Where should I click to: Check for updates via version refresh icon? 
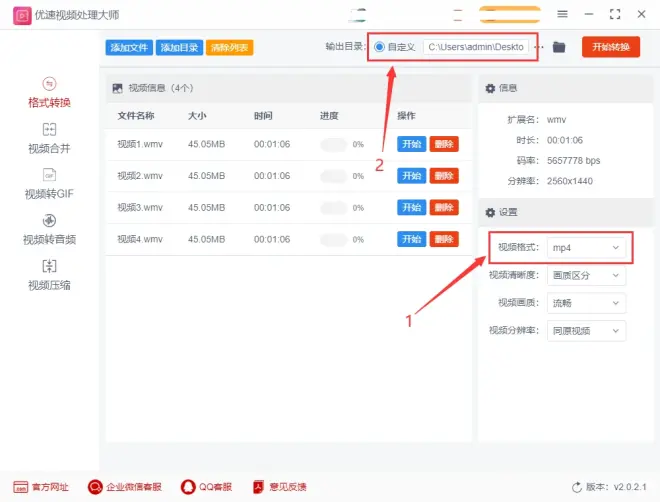575,486
